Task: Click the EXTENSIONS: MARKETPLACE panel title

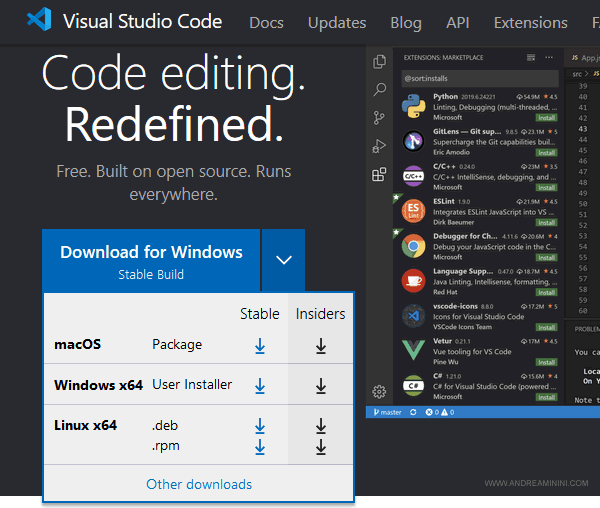Action: (443, 57)
